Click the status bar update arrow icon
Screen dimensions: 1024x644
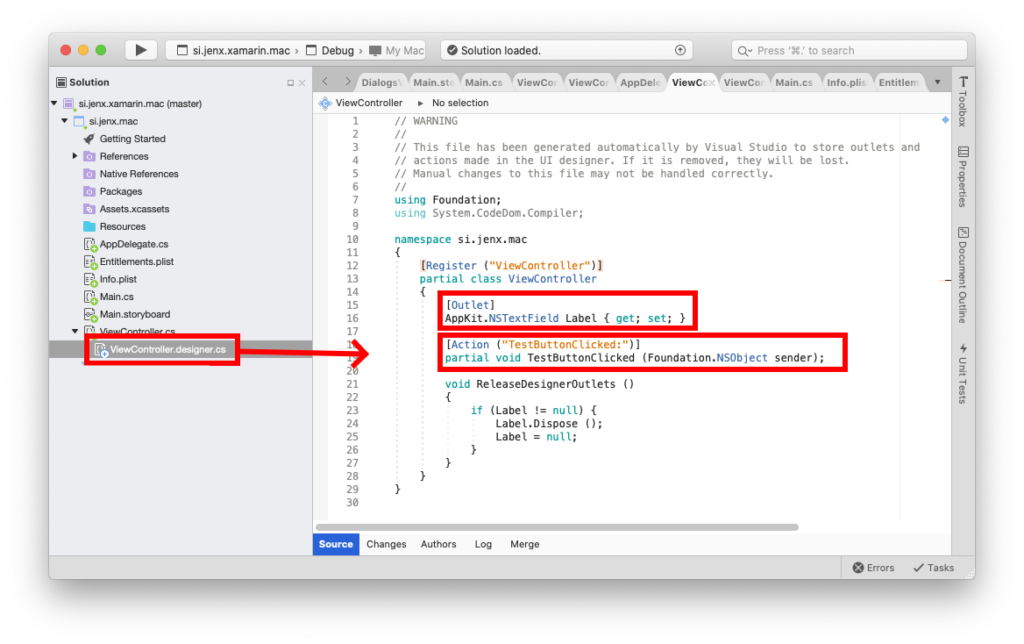point(680,50)
